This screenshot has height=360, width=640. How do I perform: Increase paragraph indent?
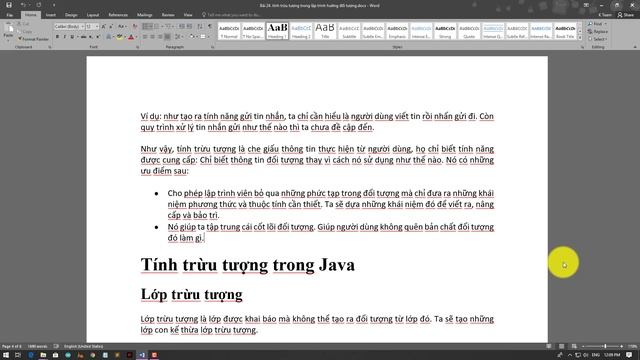(189, 27)
